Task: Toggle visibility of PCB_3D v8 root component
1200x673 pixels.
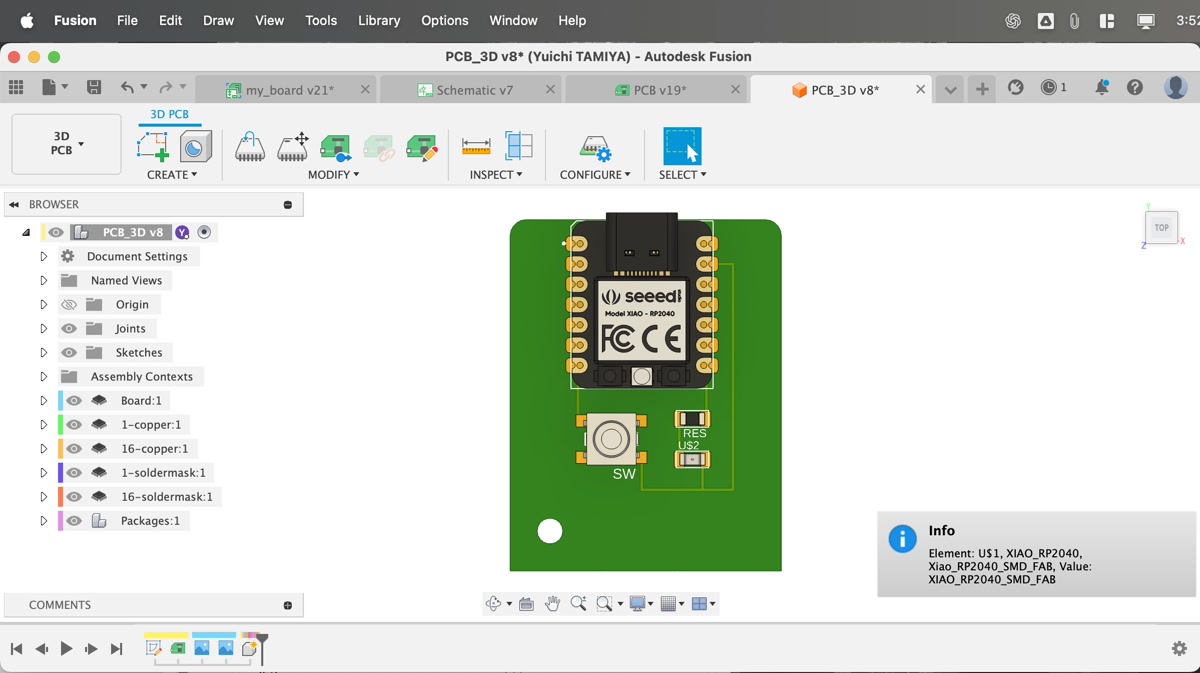Action: (x=56, y=232)
